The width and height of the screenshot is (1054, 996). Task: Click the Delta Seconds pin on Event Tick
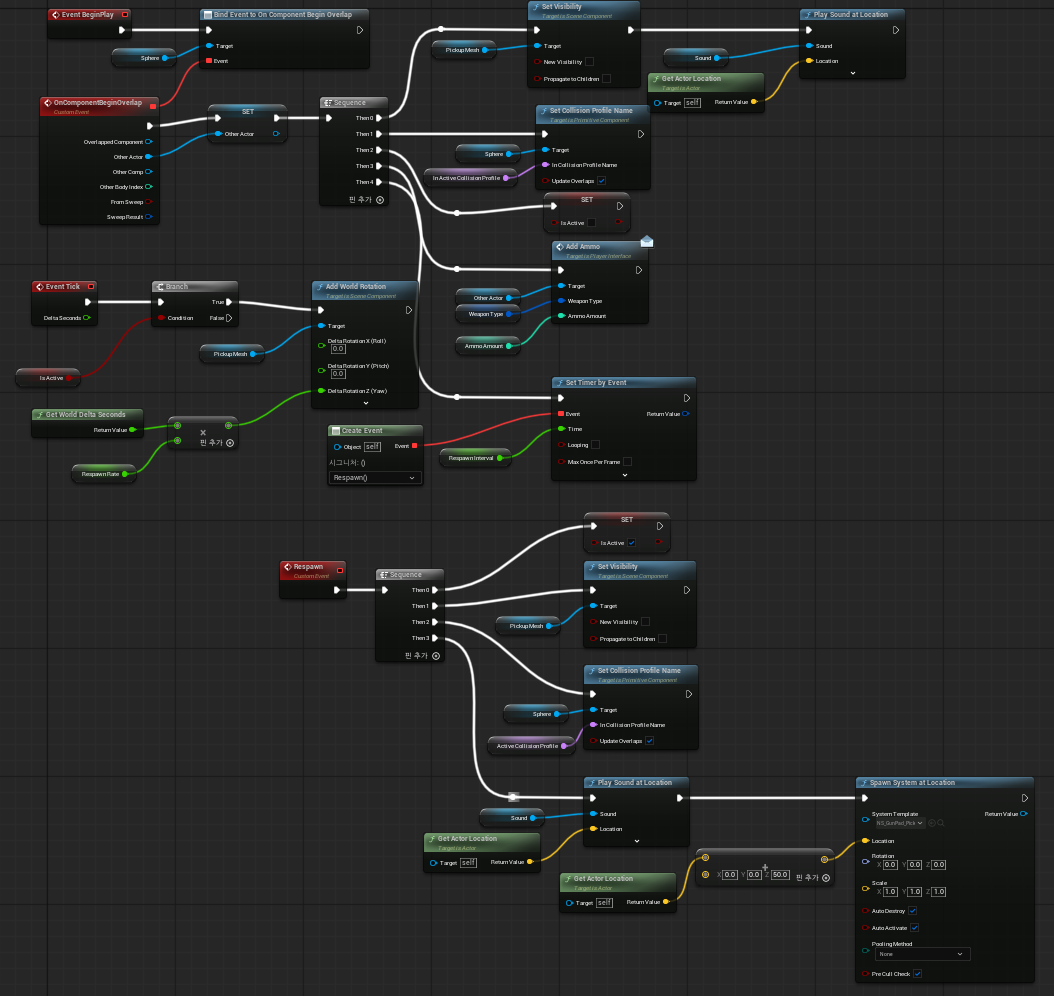[x=87, y=318]
